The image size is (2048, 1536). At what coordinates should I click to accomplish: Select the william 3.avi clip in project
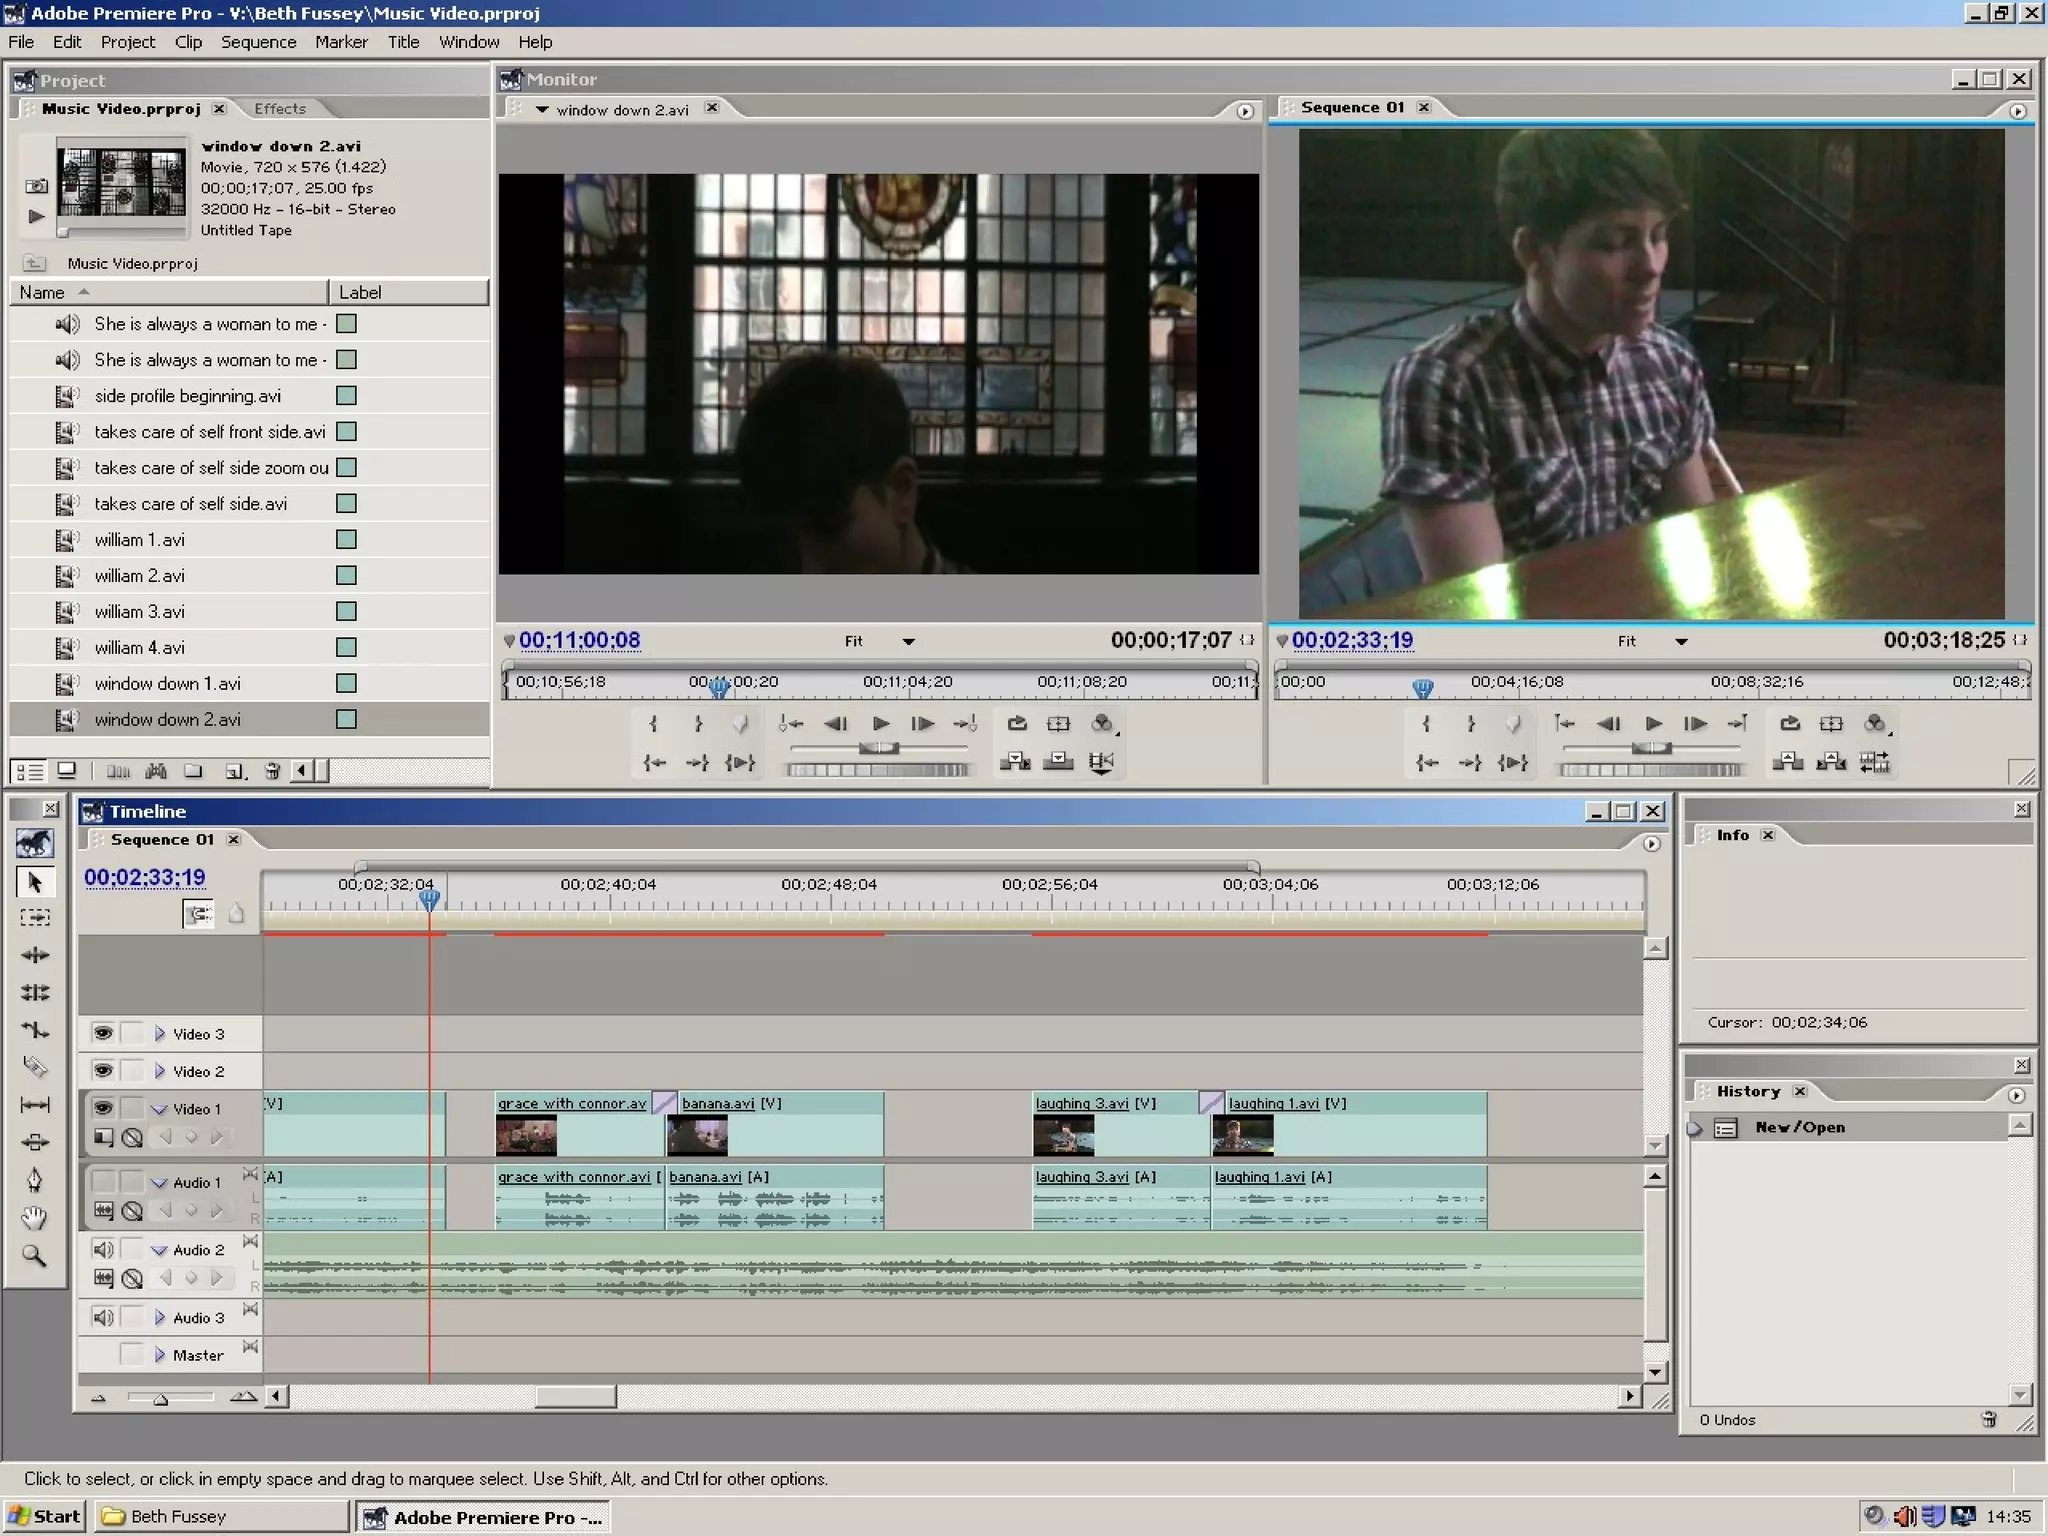click(x=139, y=612)
